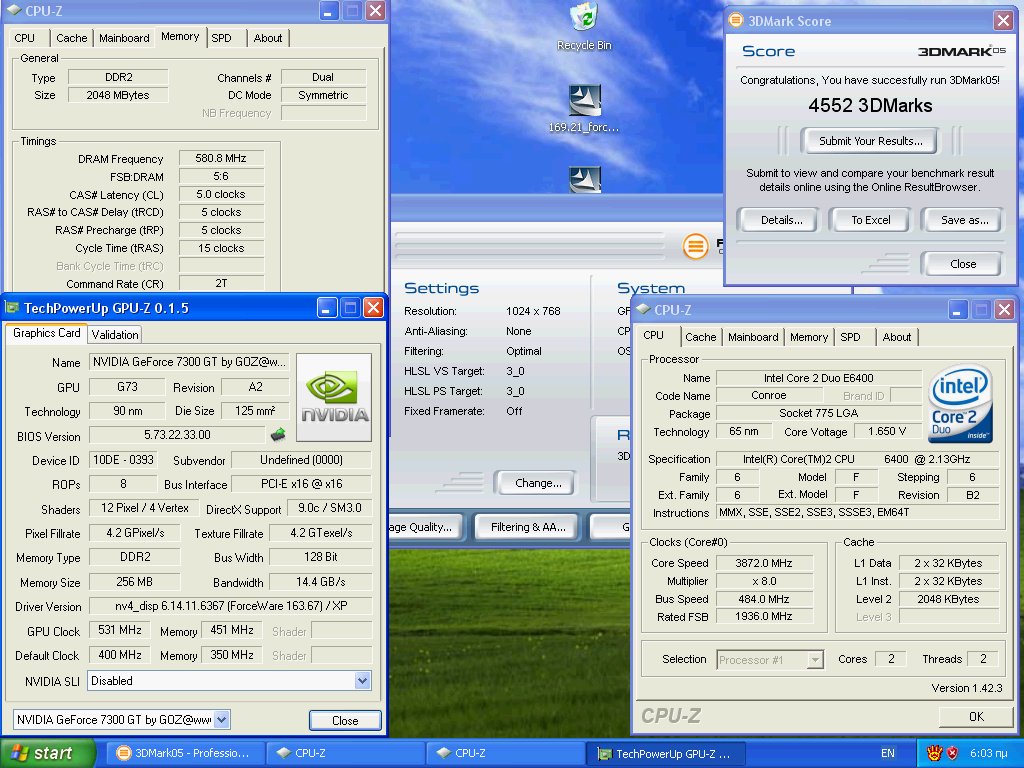Click the Core Speed value 3872.0 MHz
Screen dimensions: 1024x768
(764, 563)
